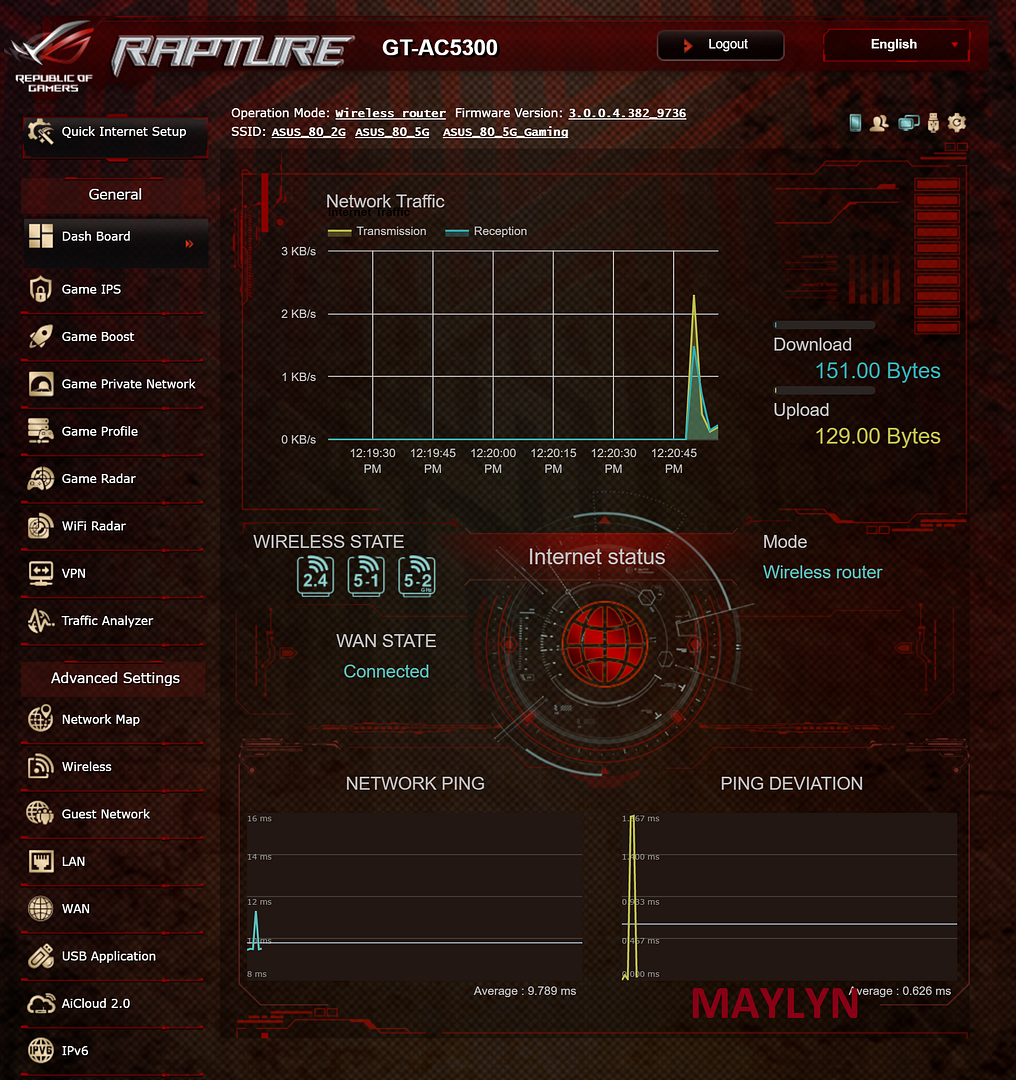Open the English language dropdown
The height and width of the screenshot is (1080, 1016).
click(x=895, y=45)
